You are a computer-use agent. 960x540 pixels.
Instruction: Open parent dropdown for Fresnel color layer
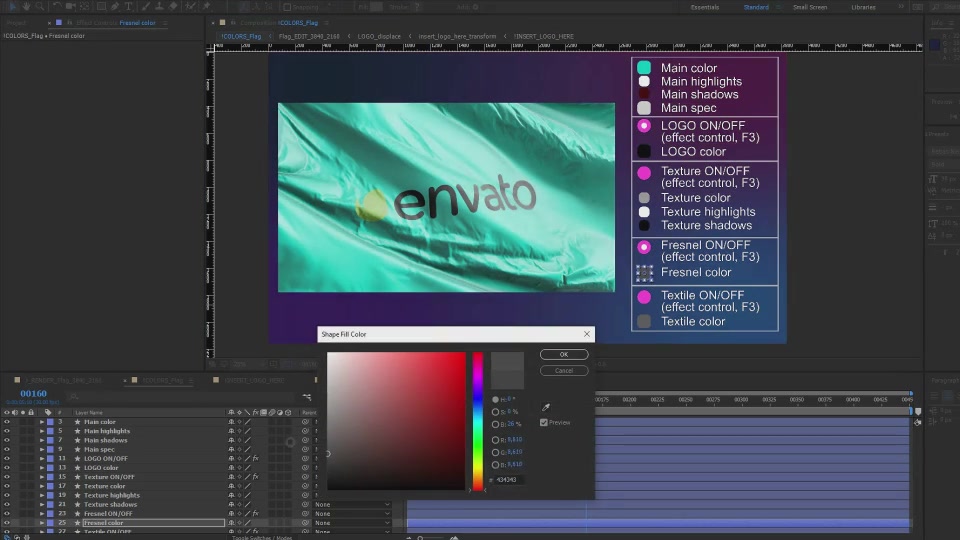[x=352, y=523]
